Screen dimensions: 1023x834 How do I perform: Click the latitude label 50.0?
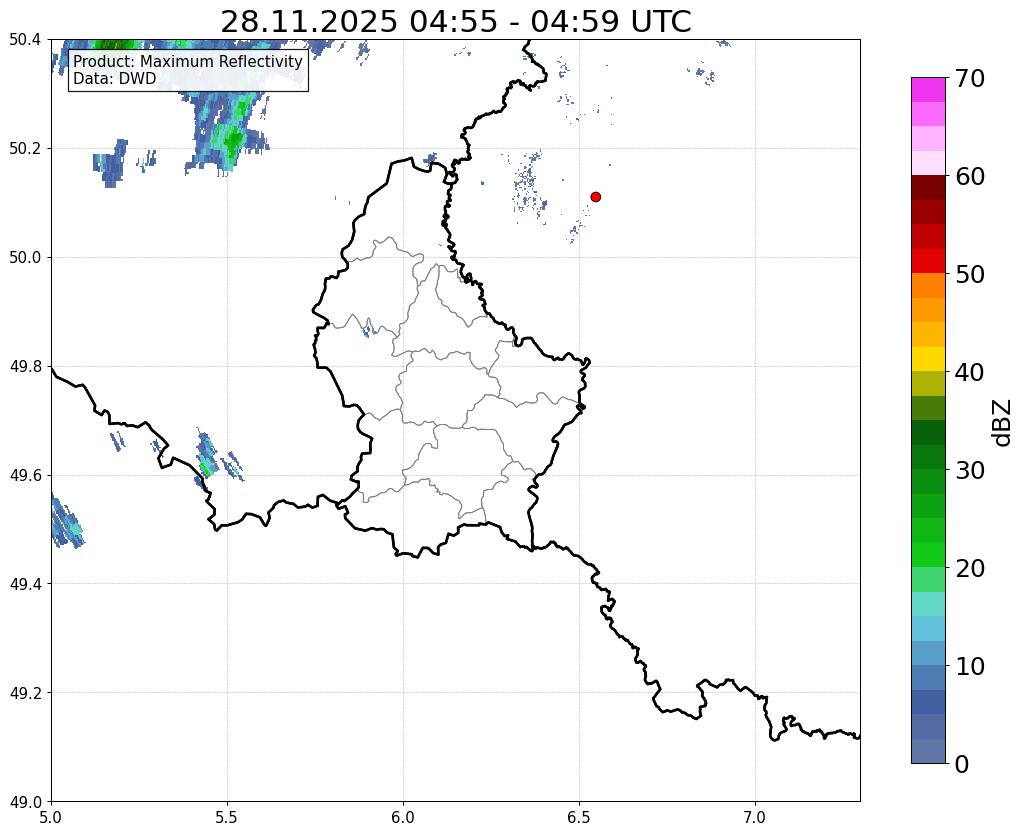tap(25, 258)
